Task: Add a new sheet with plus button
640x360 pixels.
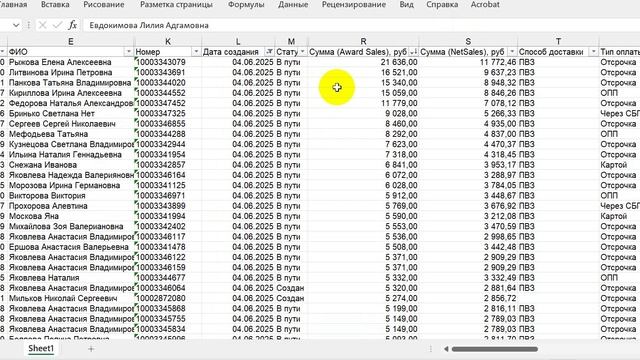Action: click(x=91, y=349)
